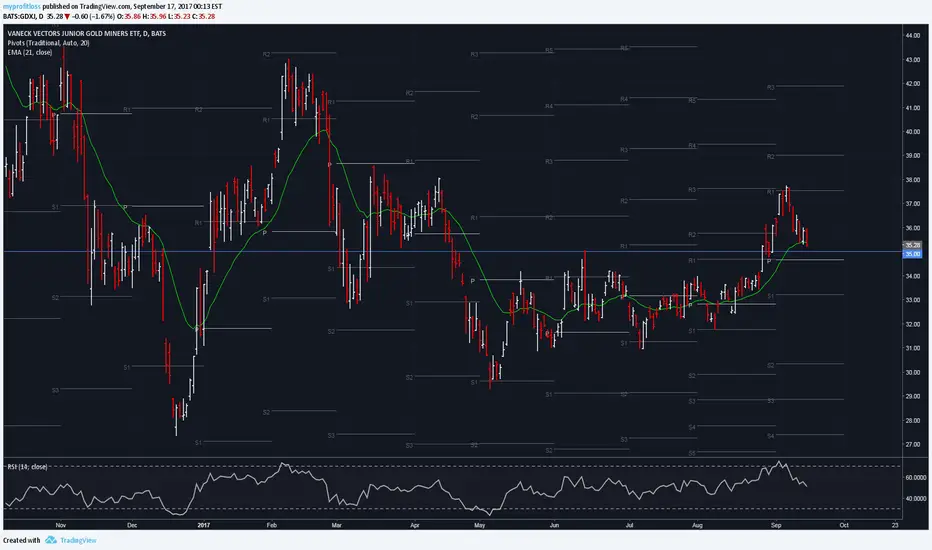Click the Aug label on time axis

697,525
